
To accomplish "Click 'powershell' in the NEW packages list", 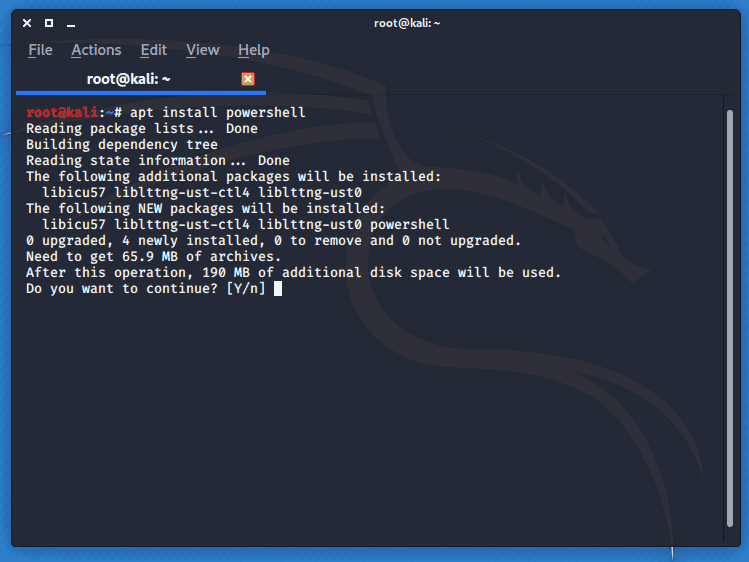I will 409,224.
